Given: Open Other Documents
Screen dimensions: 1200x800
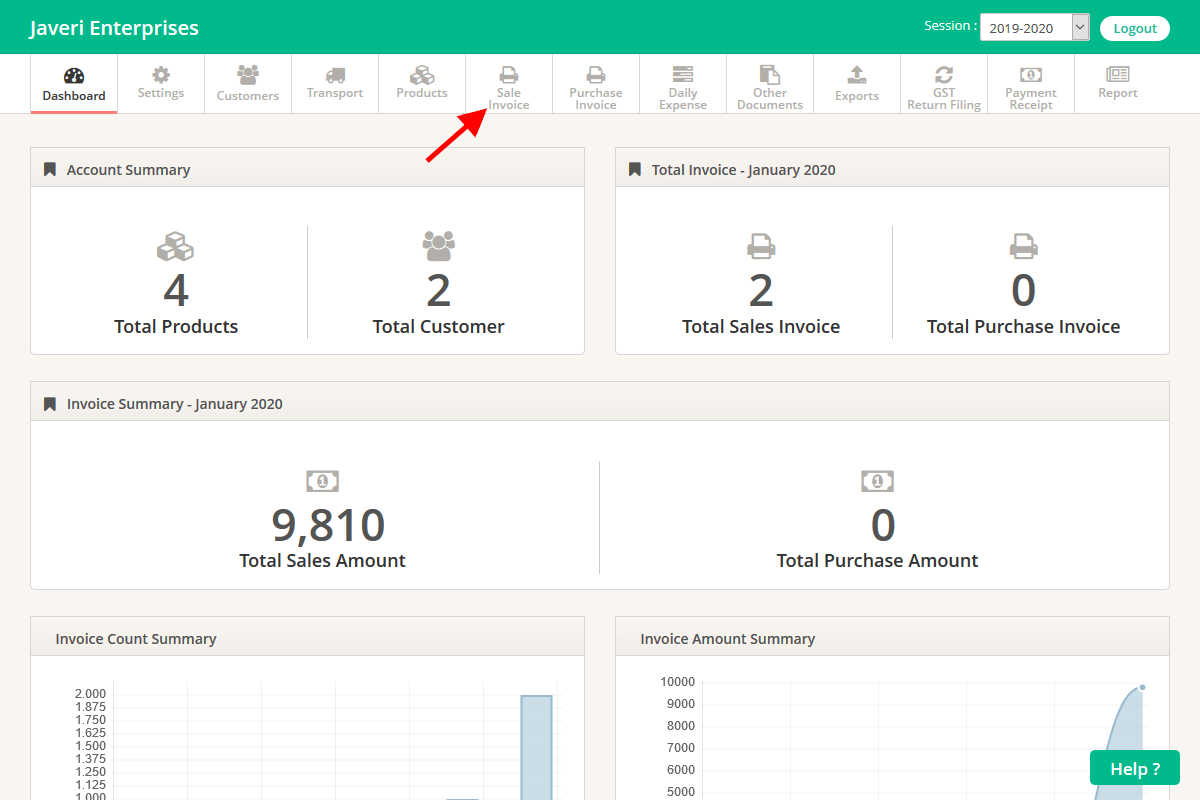Looking at the screenshot, I should 769,84.
